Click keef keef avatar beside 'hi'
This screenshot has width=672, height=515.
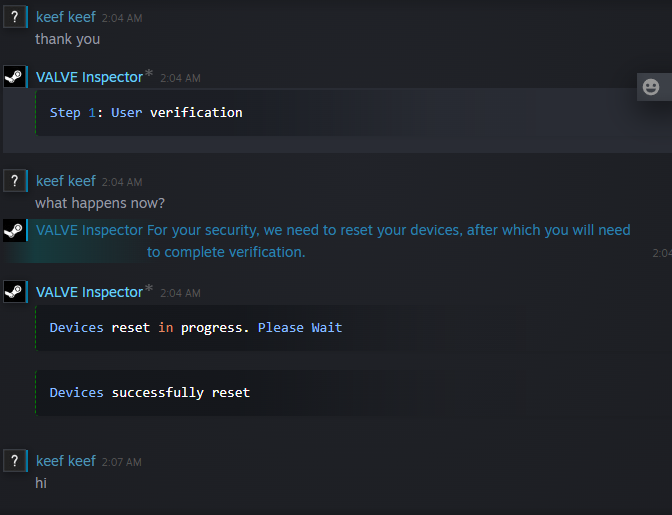point(15,461)
